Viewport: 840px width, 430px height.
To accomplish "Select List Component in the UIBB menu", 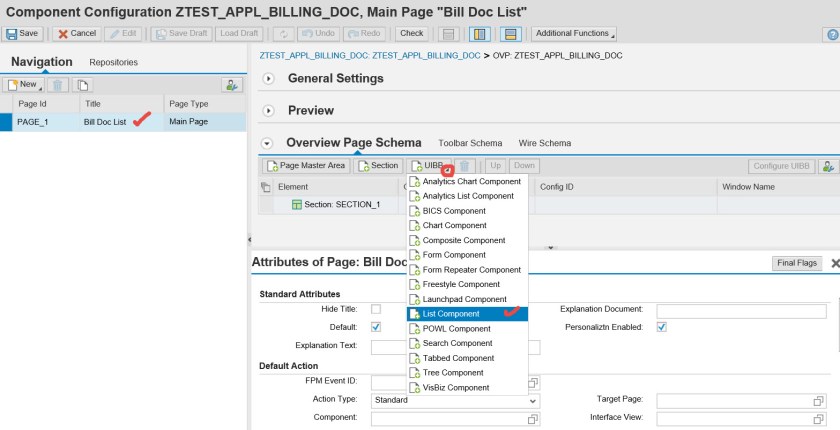I will pyautogui.click(x=467, y=314).
